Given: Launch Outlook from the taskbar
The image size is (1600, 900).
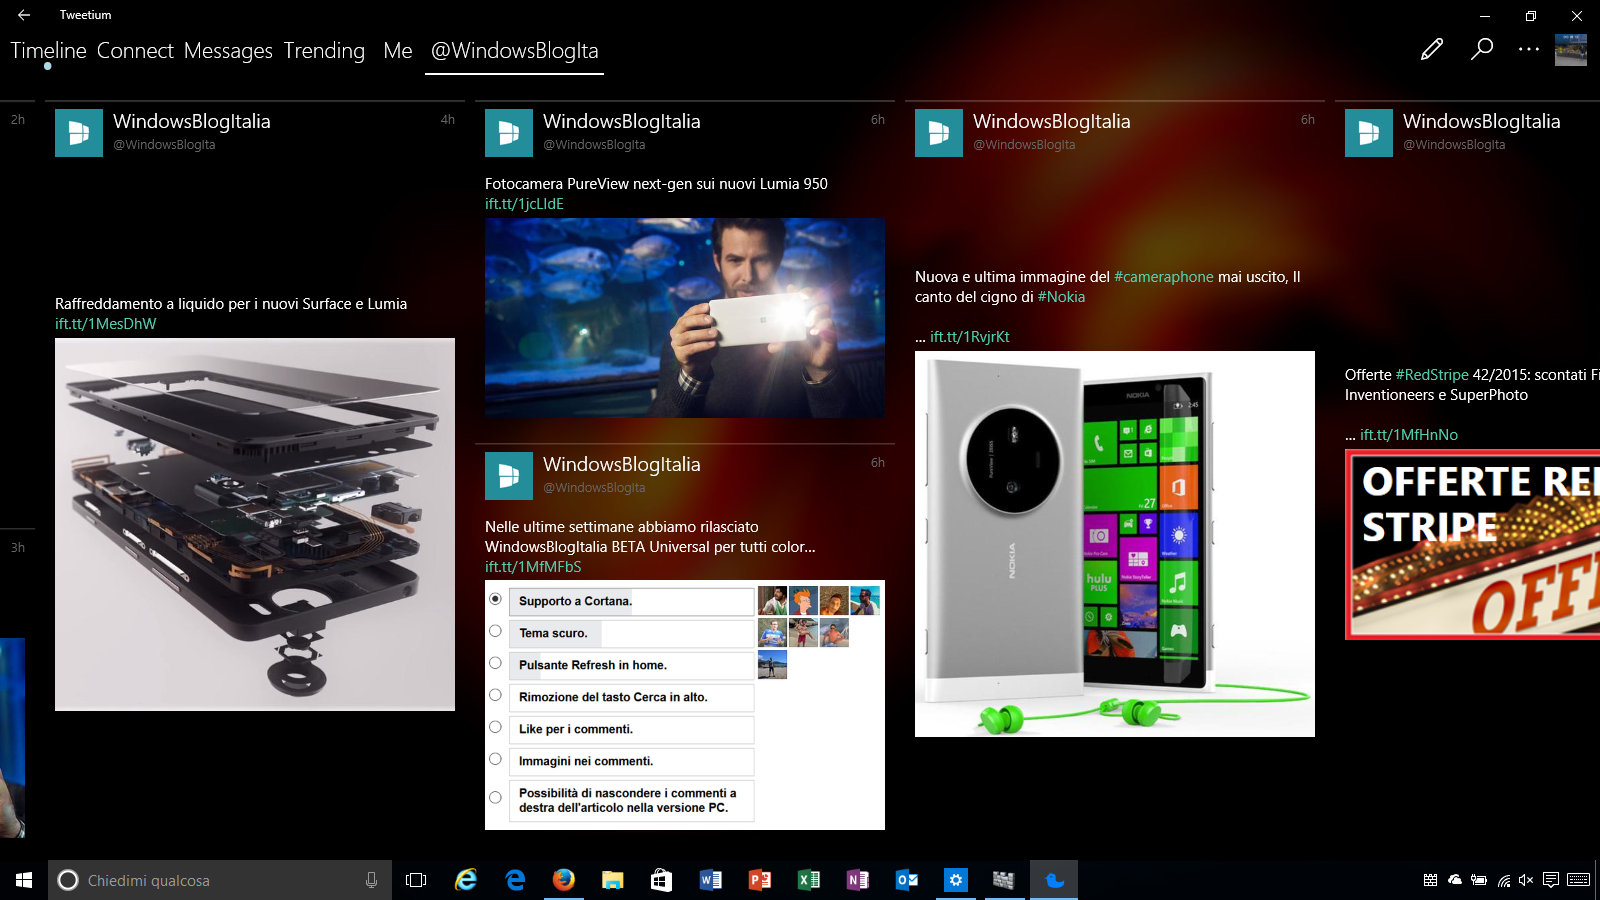Looking at the screenshot, I should [907, 880].
